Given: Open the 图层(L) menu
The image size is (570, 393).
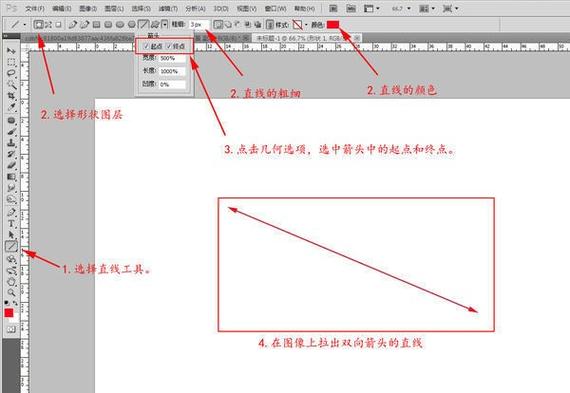Looking at the screenshot, I should click(114, 8).
